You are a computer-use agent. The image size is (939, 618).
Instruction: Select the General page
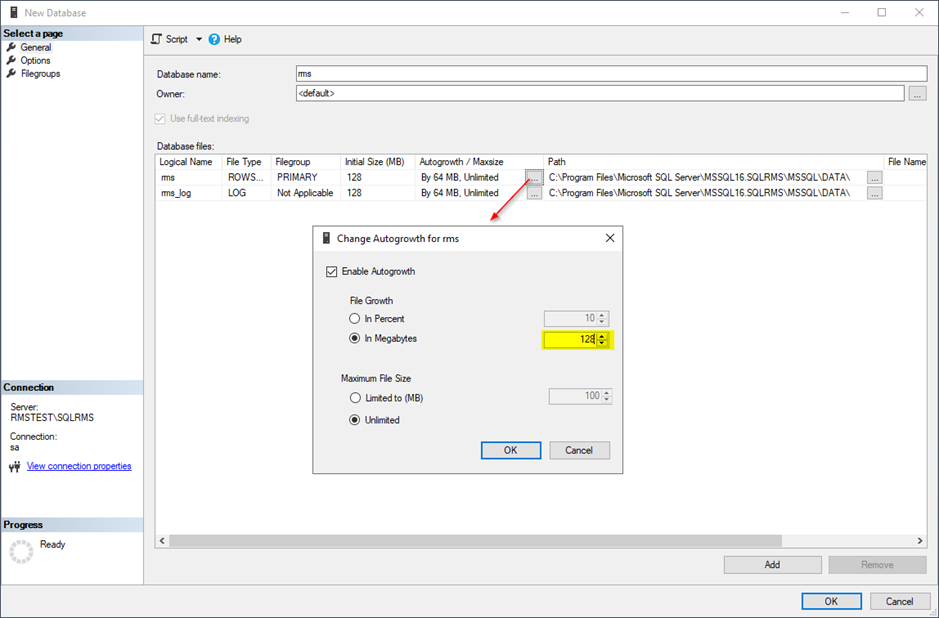click(x=35, y=47)
